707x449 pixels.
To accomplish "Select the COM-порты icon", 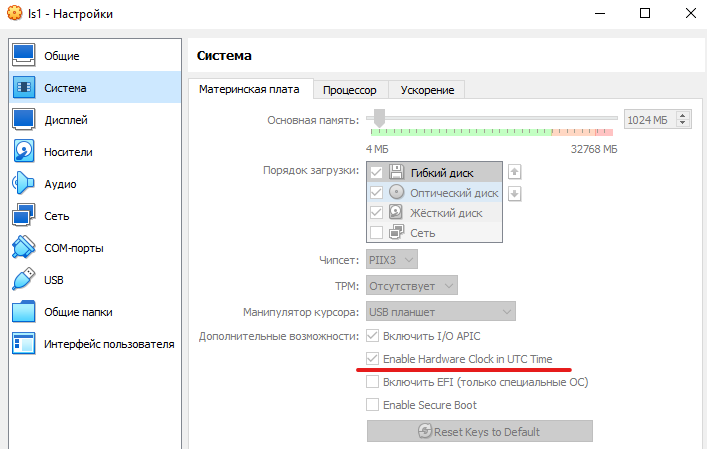I will (24, 248).
